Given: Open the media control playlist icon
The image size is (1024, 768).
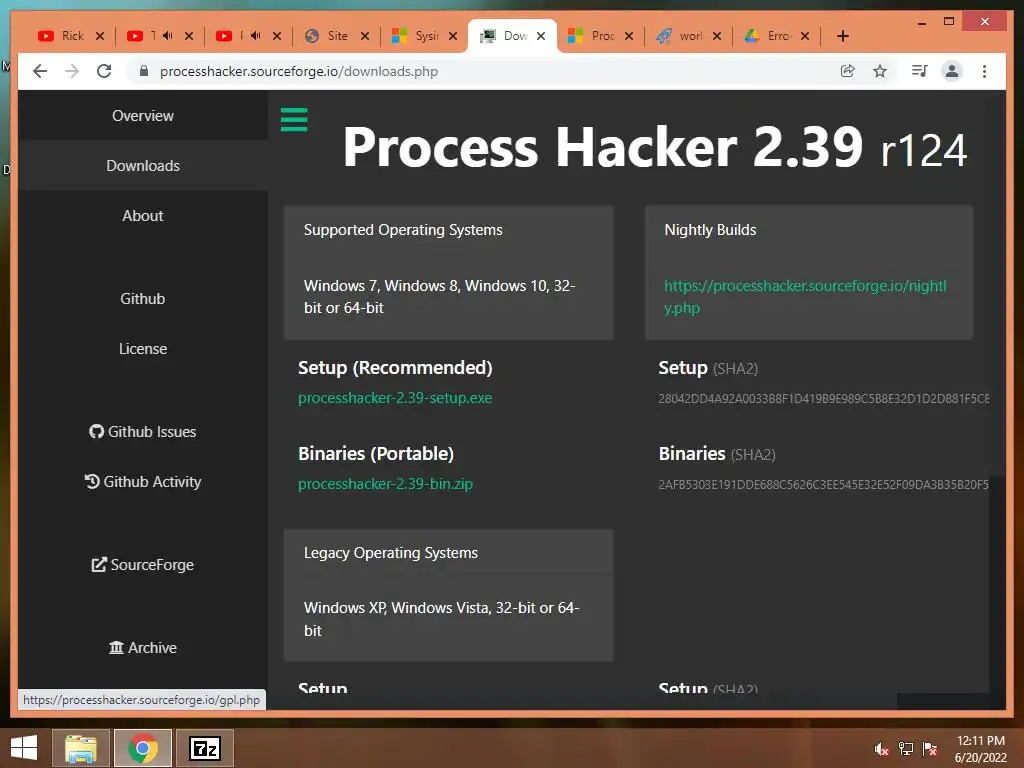Looking at the screenshot, I should pos(919,71).
